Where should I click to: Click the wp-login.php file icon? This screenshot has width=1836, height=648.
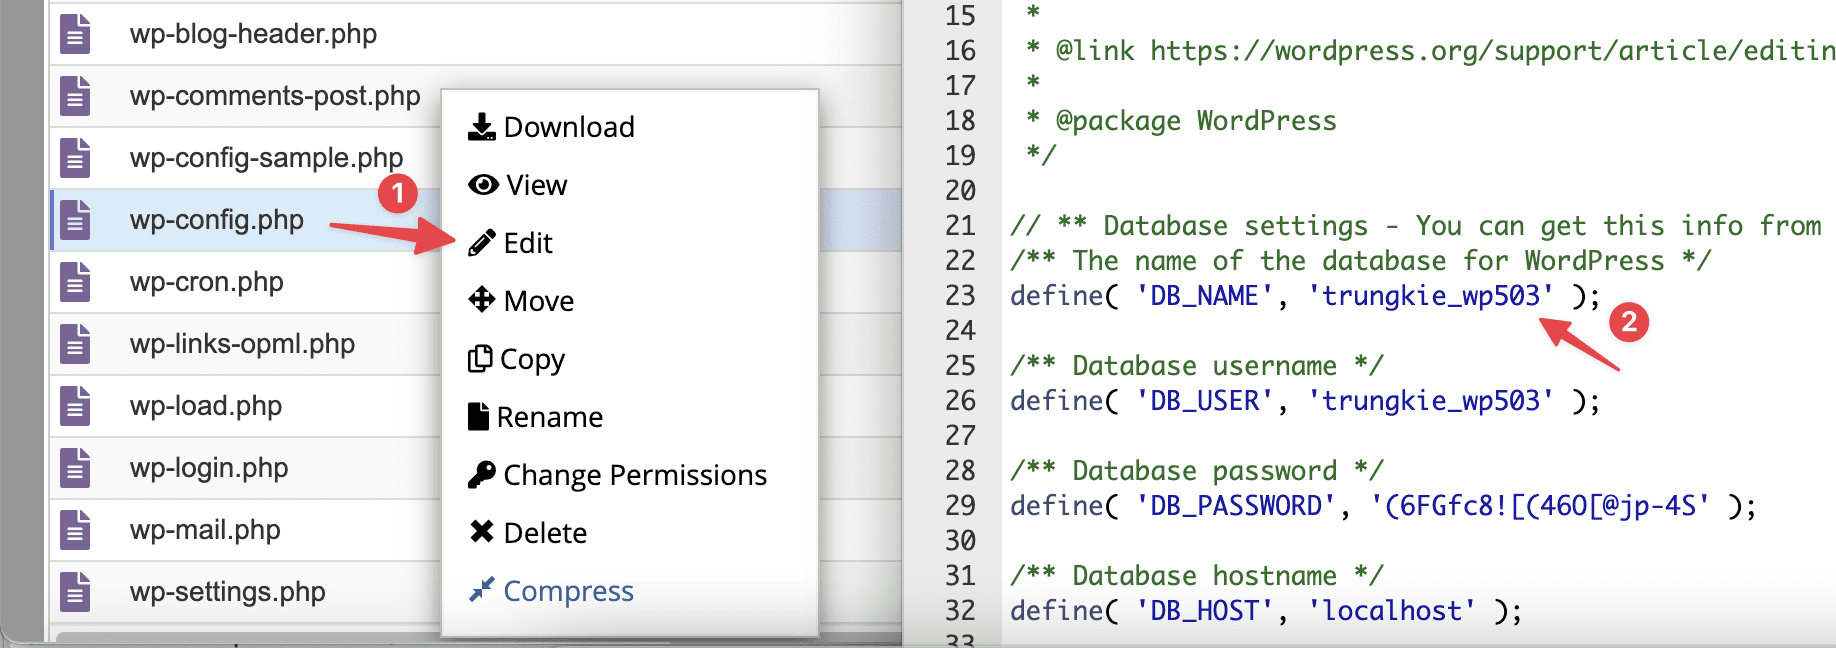[x=75, y=468]
